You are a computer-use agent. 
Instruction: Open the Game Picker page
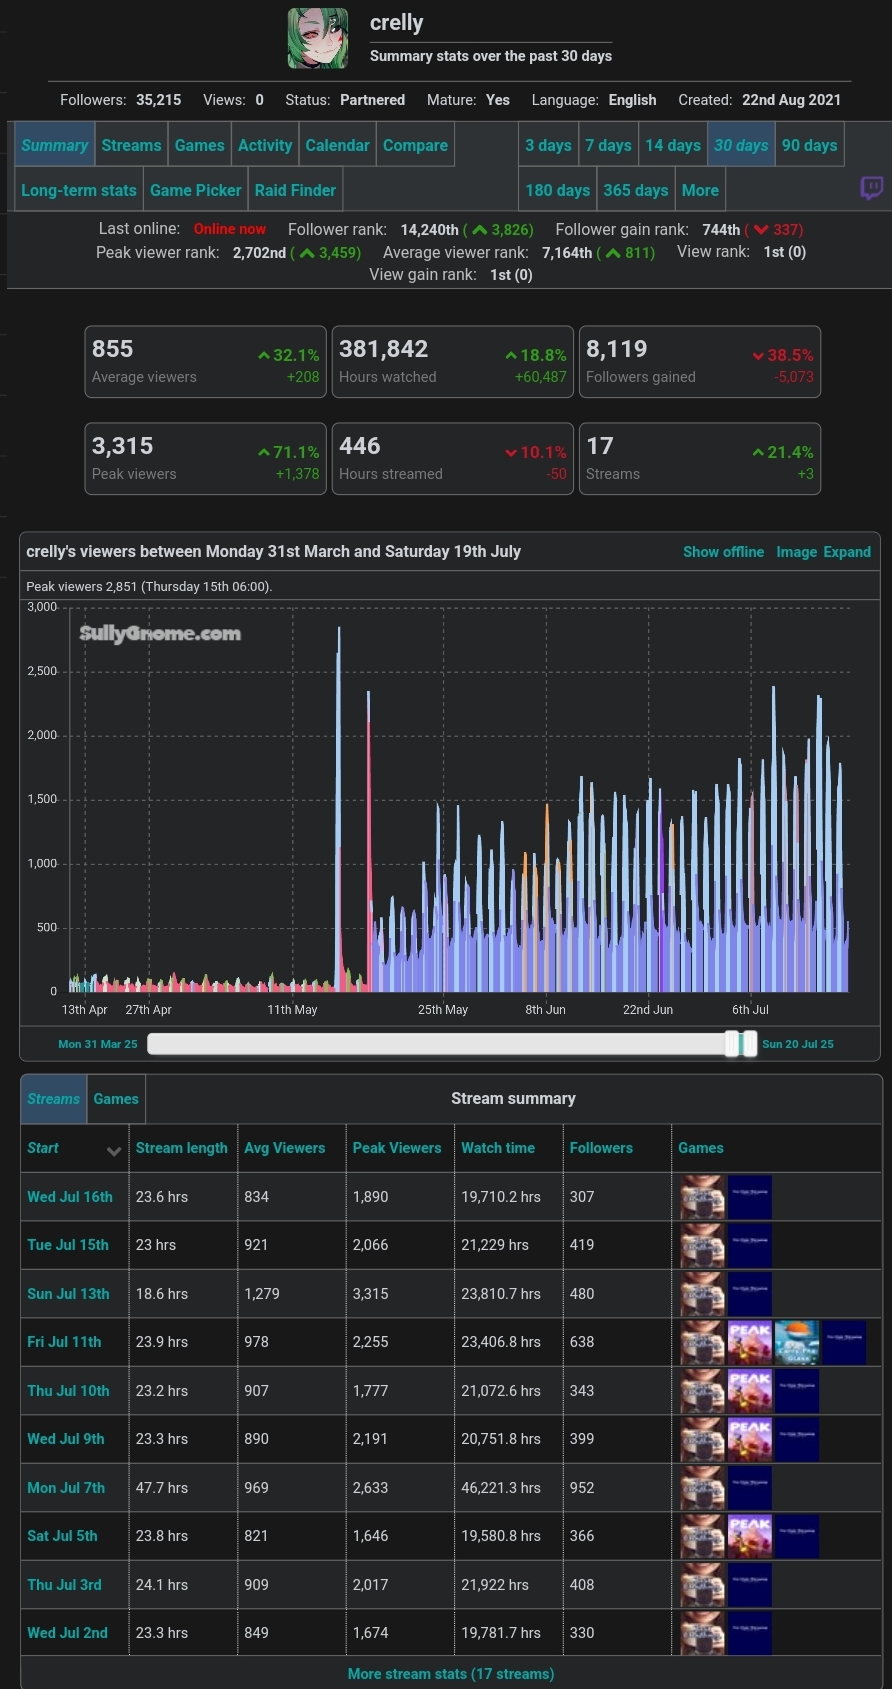[196, 190]
